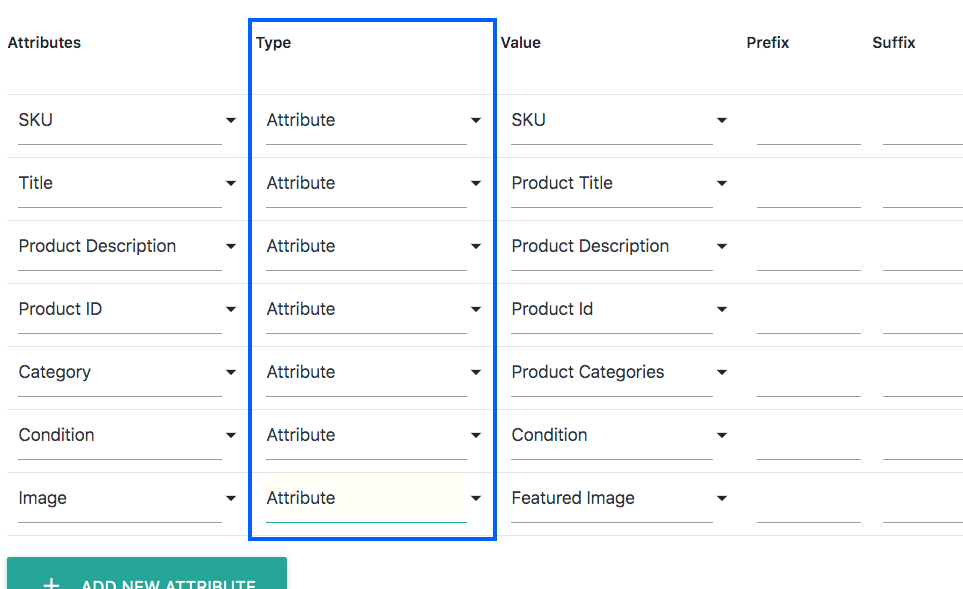Image resolution: width=963 pixels, height=589 pixels.
Task: Open the SKU value dropdown
Action: click(x=619, y=120)
